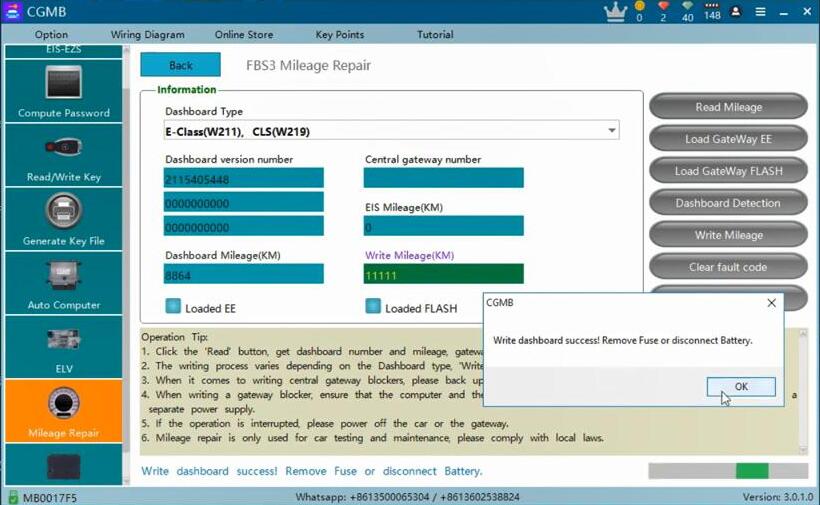Toggle the Loaded EE indicator
The height and width of the screenshot is (505, 820).
click(x=174, y=307)
